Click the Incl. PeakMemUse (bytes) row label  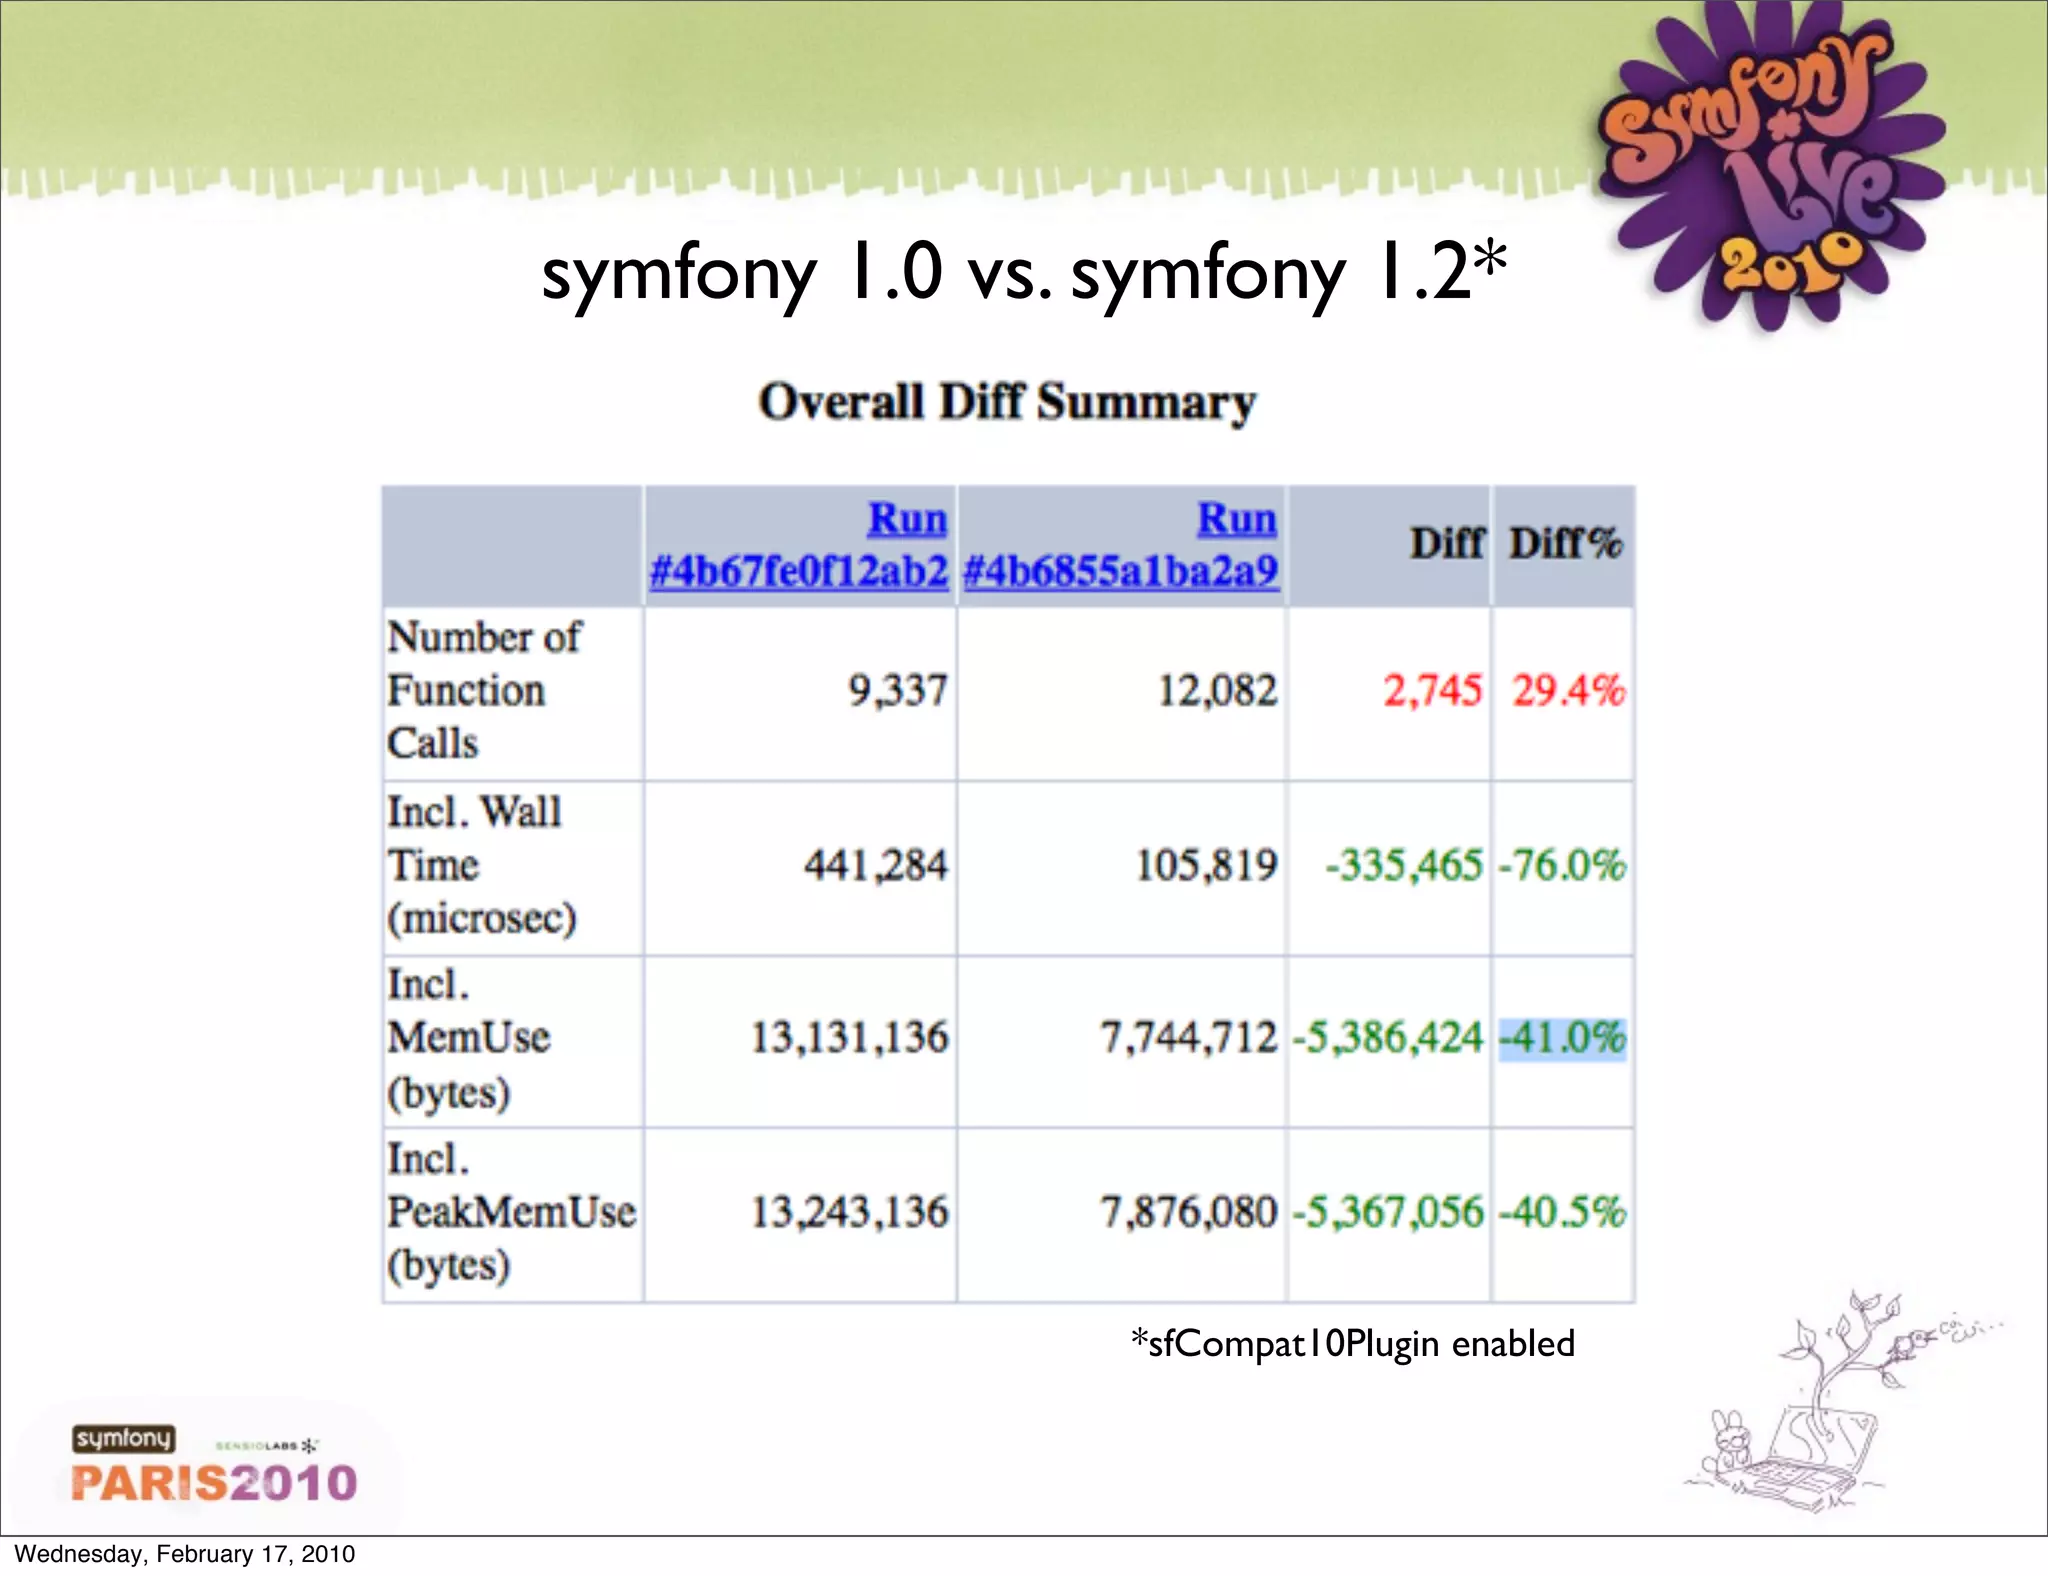pyautogui.click(x=510, y=1212)
